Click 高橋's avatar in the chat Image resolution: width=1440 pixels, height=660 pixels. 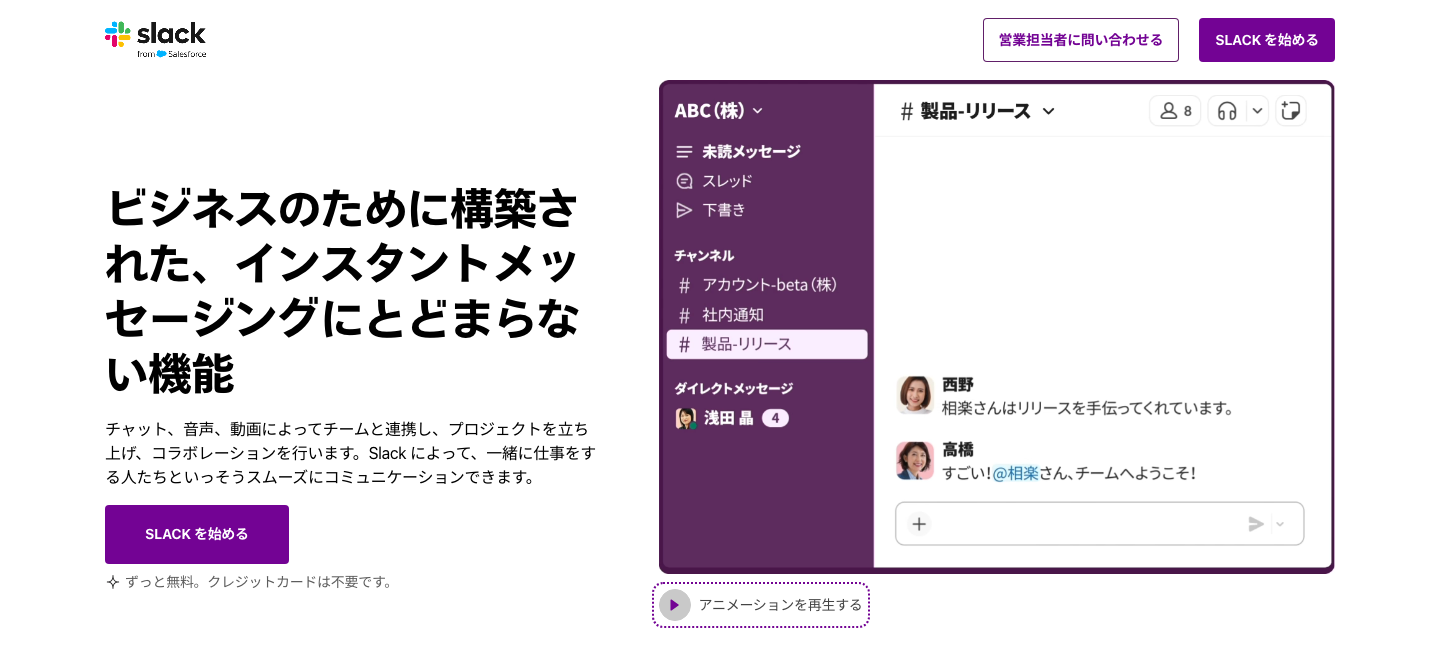915,461
